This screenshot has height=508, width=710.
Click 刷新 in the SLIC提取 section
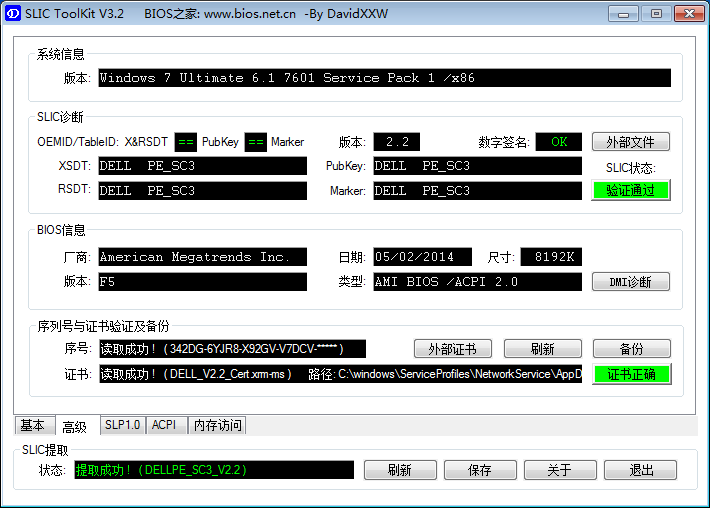pos(400,470)
